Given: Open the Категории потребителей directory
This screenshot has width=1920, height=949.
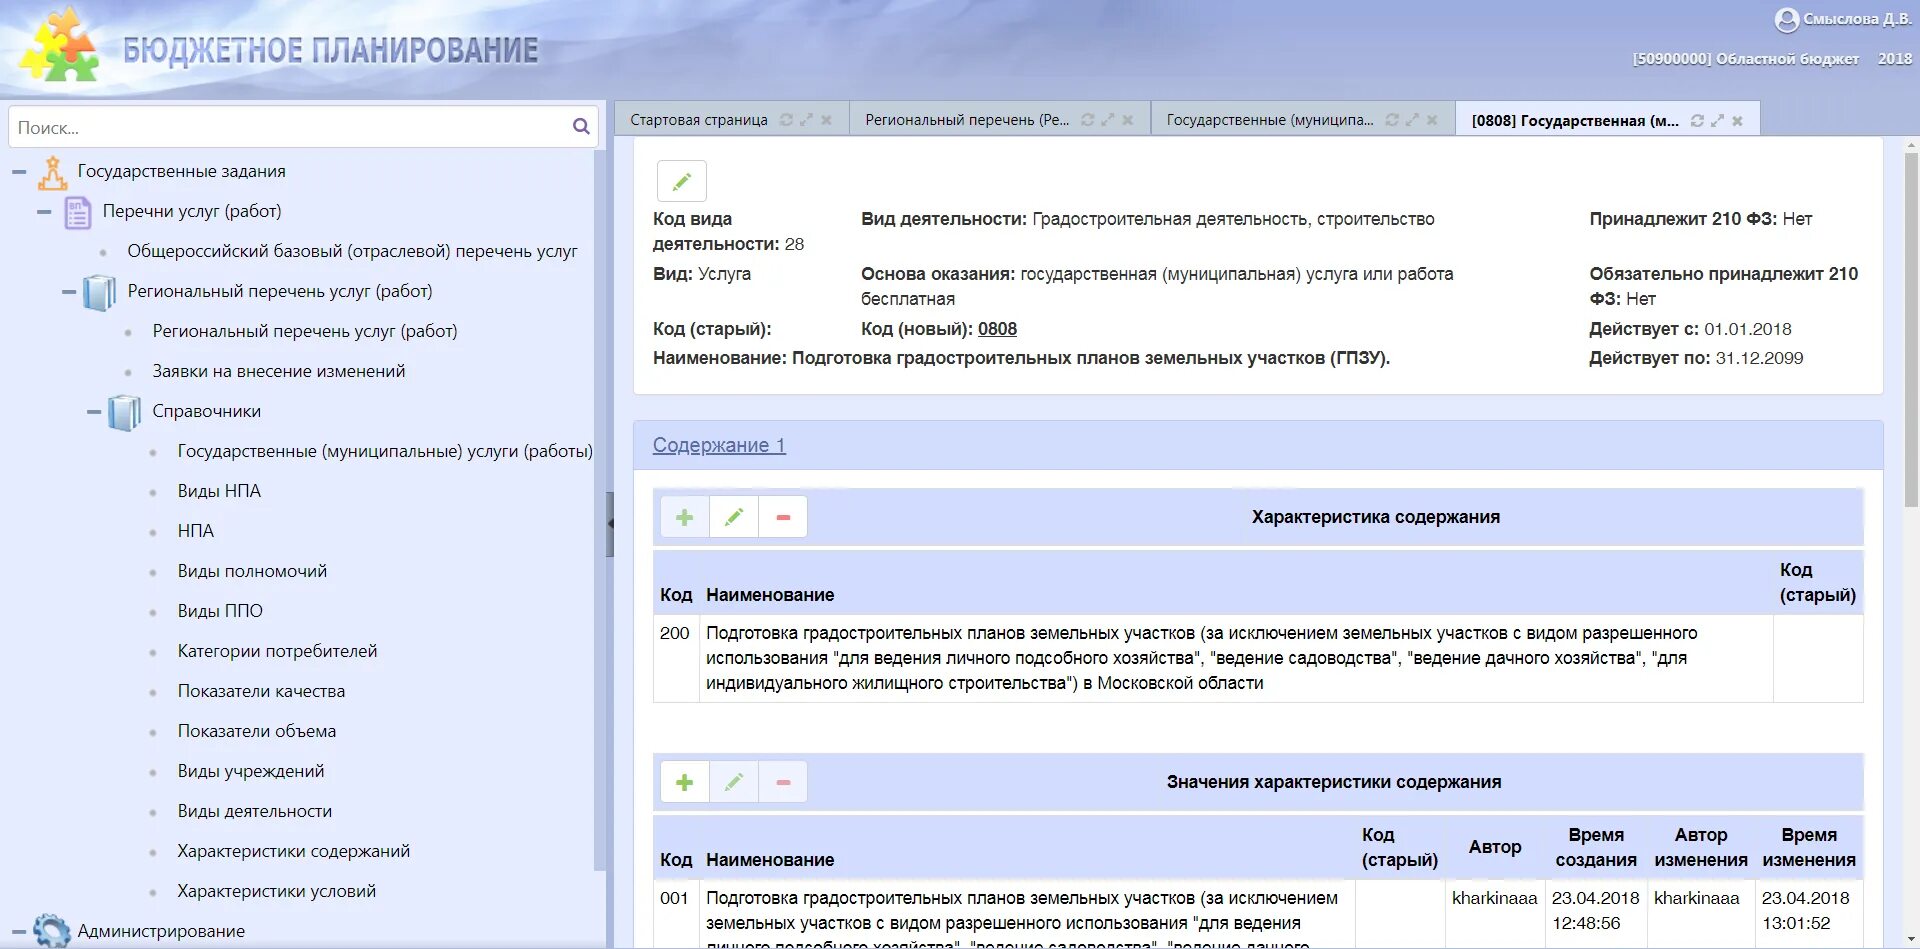Looking at the screenshot, I should click(277, 651).
